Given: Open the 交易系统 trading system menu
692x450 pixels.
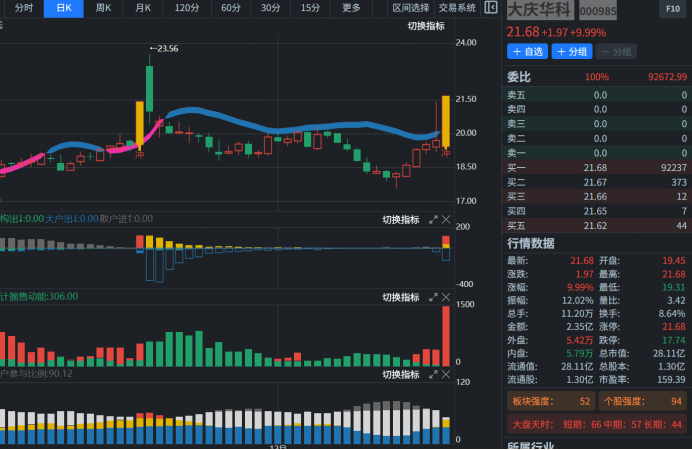Looking at the screenshot, I should 457,8.
